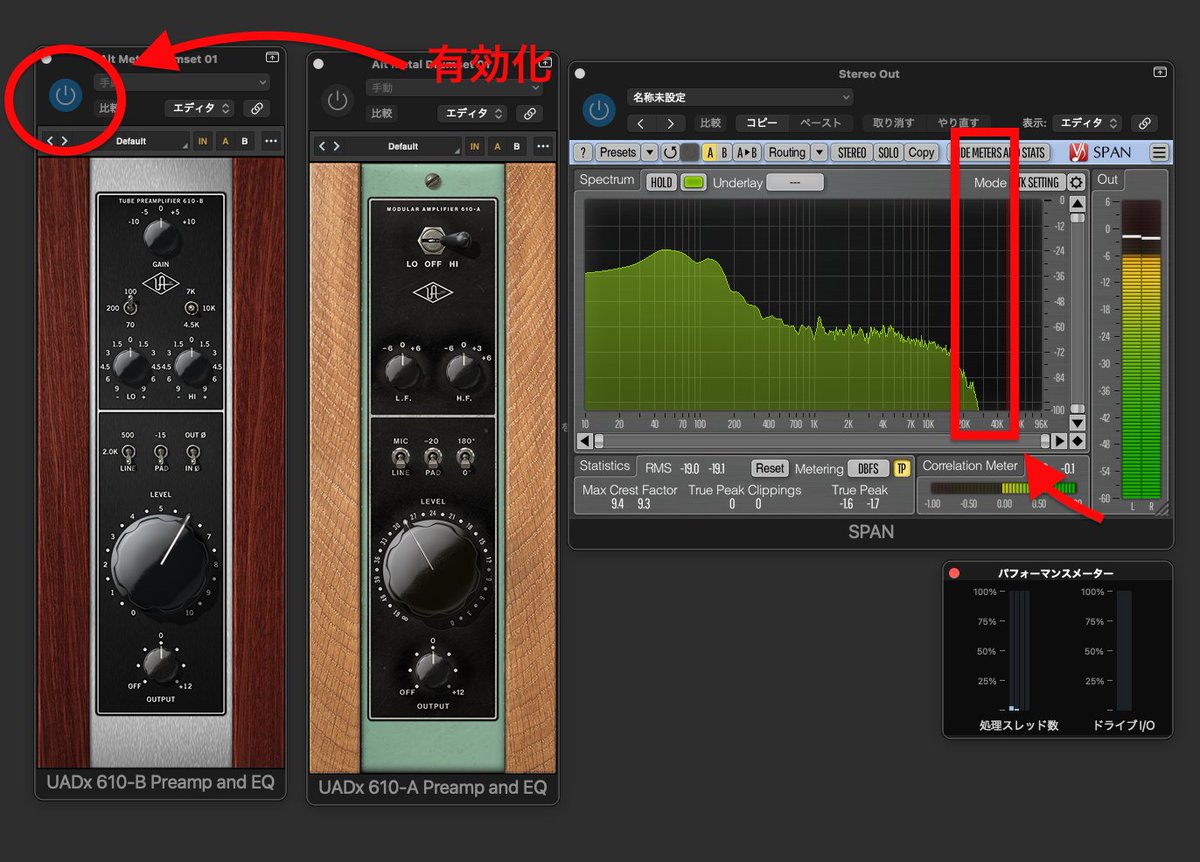Open the 名称未設定 setting dropdown in SPAN
This screenshot has width=1200, height=862.
(740, 97)
